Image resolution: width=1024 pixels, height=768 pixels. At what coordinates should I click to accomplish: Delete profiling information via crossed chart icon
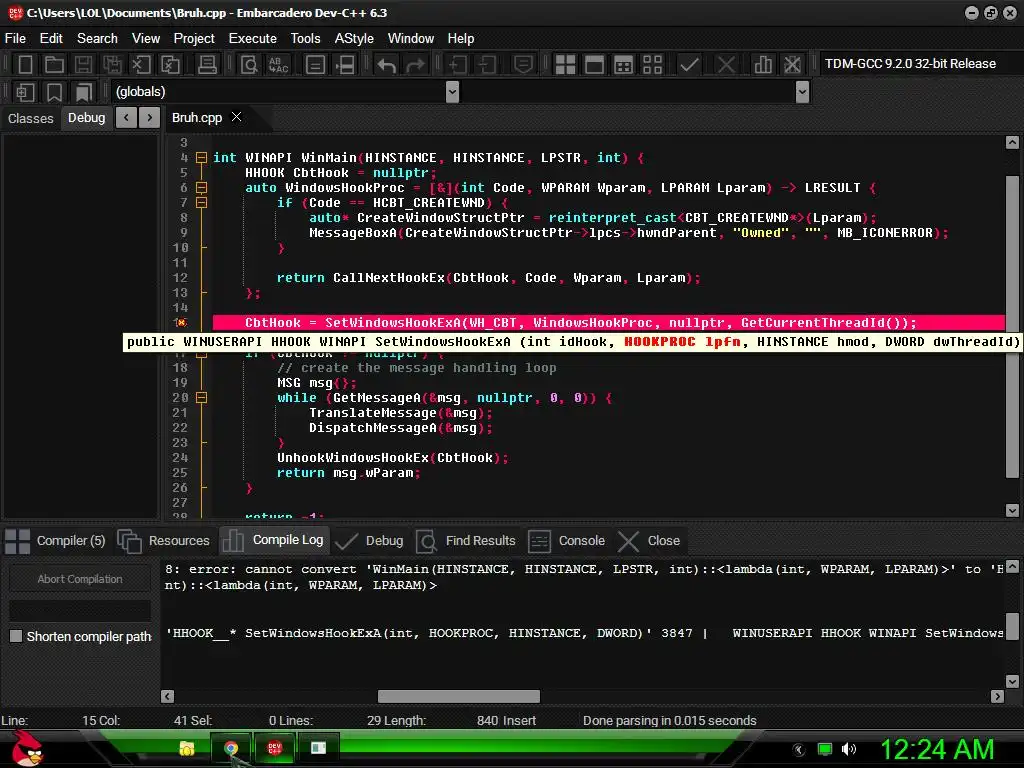[792, 64]
